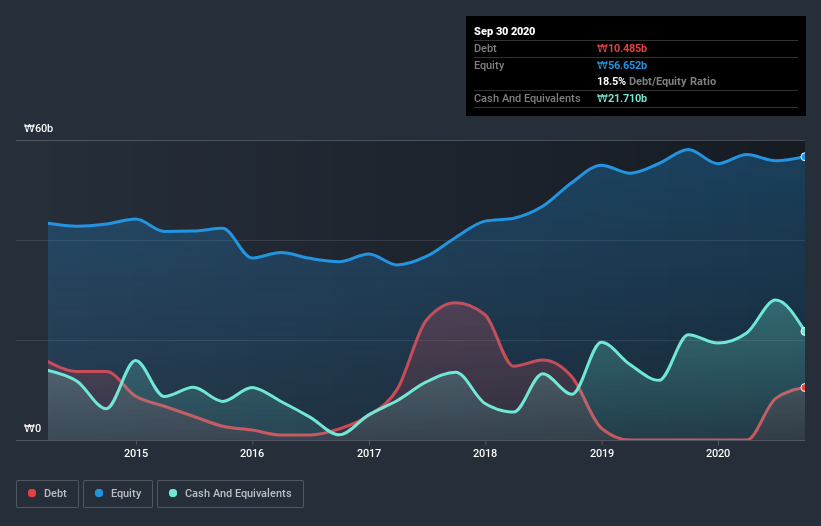
Task: Click the Debt row label in tooltip
Action: (485, 48)
